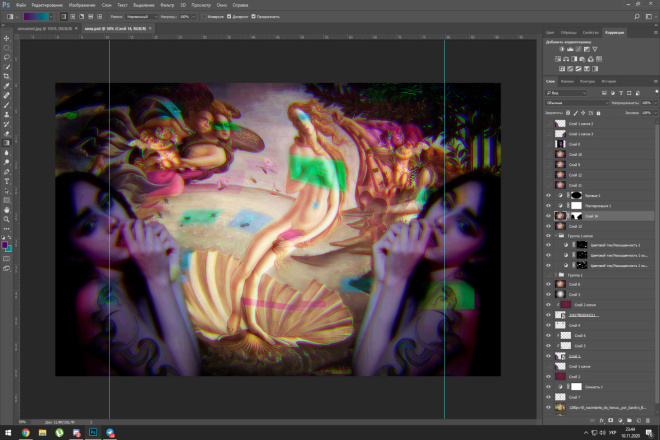Choose diamond gradient style in options bar
Viewport: 660px width, 440px height.
tap(100, 17)
